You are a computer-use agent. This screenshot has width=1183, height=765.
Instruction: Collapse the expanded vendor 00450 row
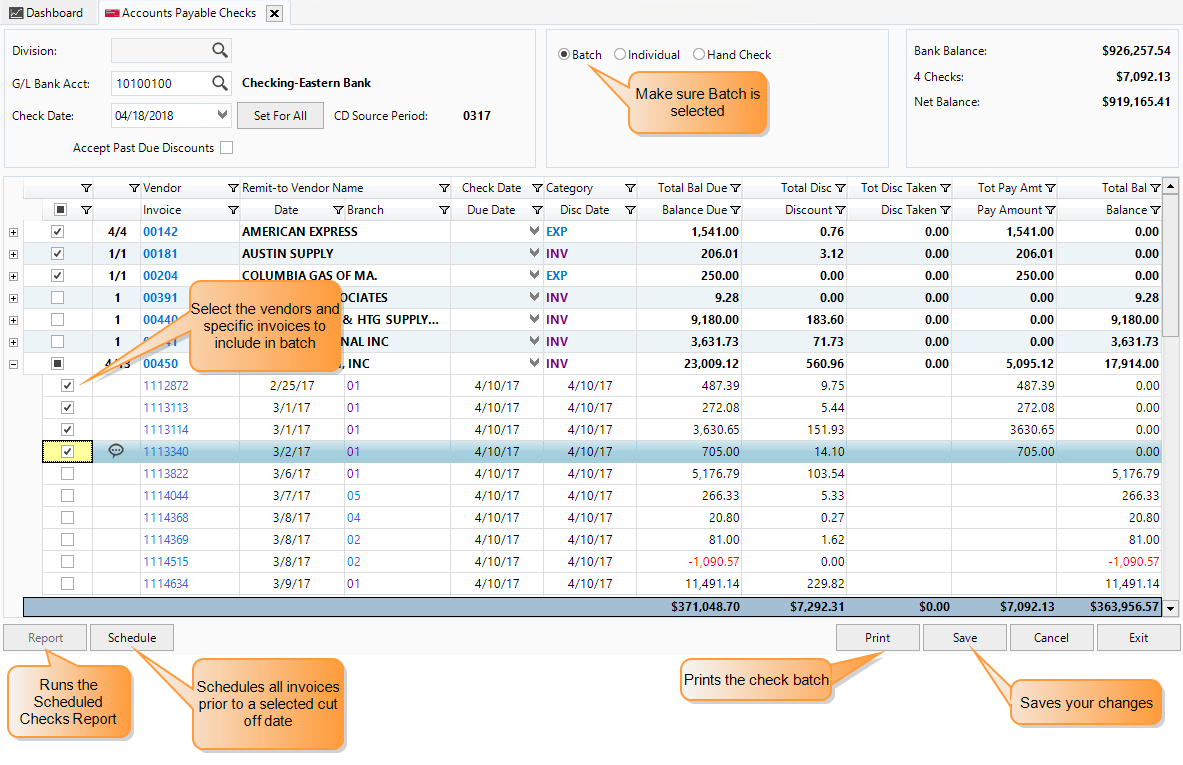point(13,364)
